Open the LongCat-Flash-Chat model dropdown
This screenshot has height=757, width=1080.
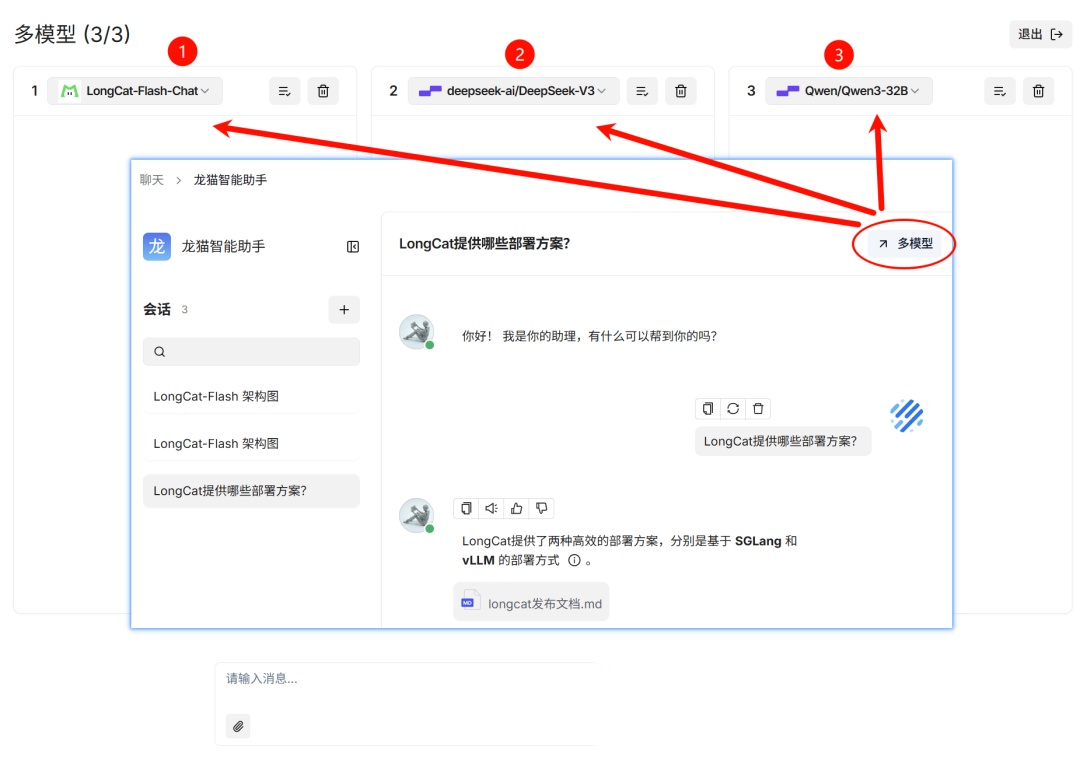coord(135,91)
